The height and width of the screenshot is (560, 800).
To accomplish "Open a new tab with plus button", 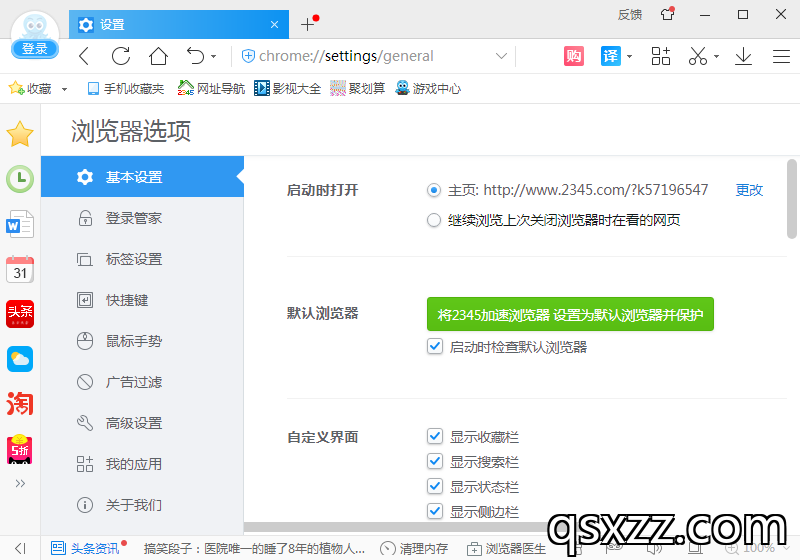I will pos(308,24).
